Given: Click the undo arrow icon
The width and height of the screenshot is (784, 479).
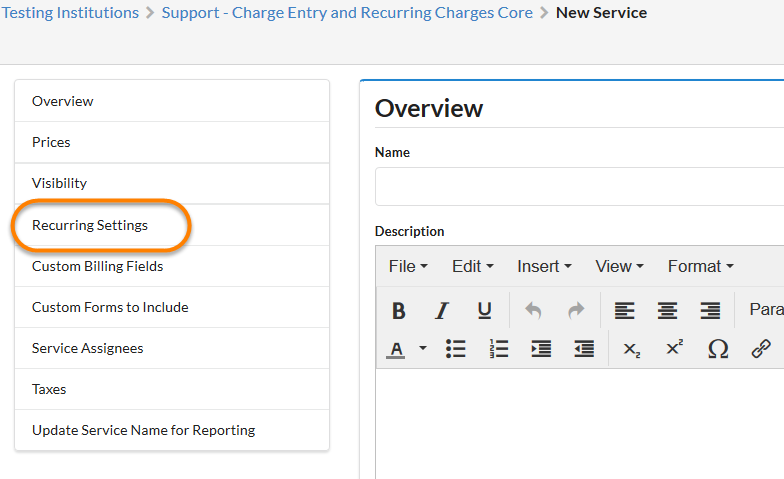Looking at the screenshot, I should point(533,310).
